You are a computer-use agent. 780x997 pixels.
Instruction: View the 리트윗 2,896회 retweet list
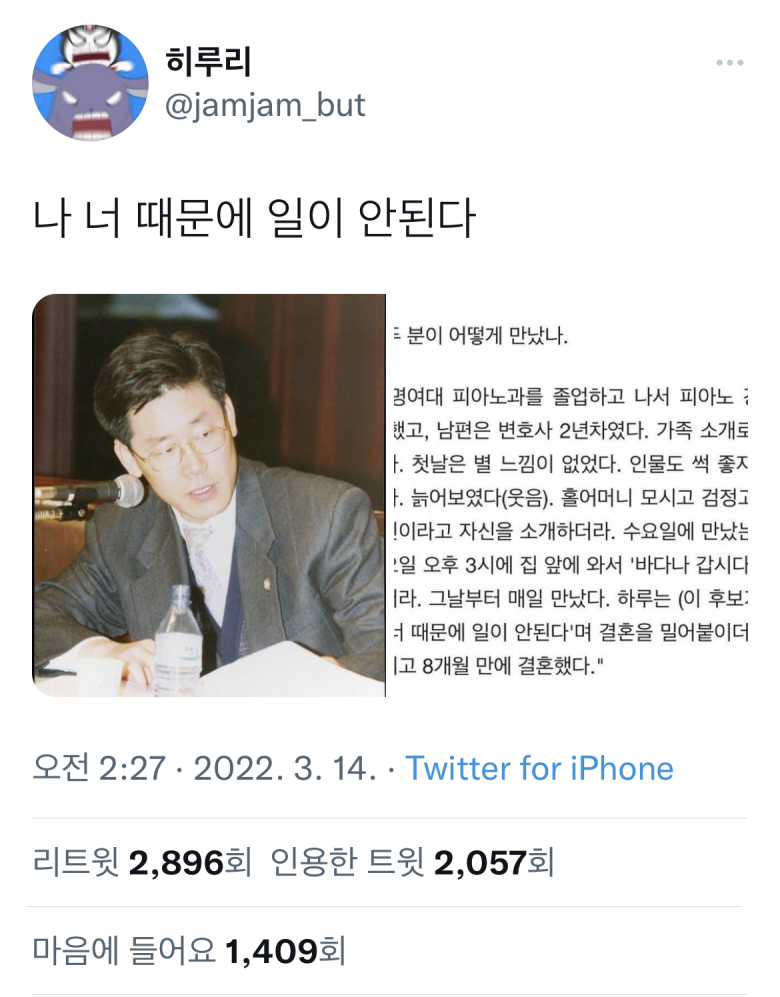pyautogui.click(x=142, y=862)
